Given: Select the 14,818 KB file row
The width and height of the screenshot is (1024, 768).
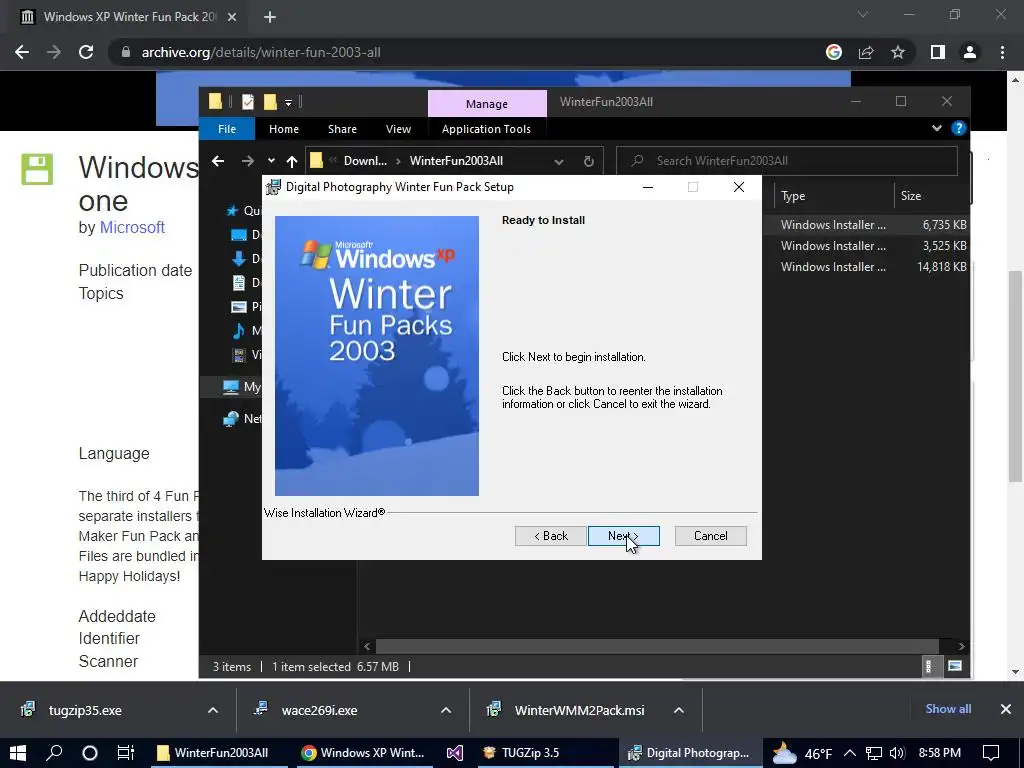Looking at the screenshot, I should point(865,266).
